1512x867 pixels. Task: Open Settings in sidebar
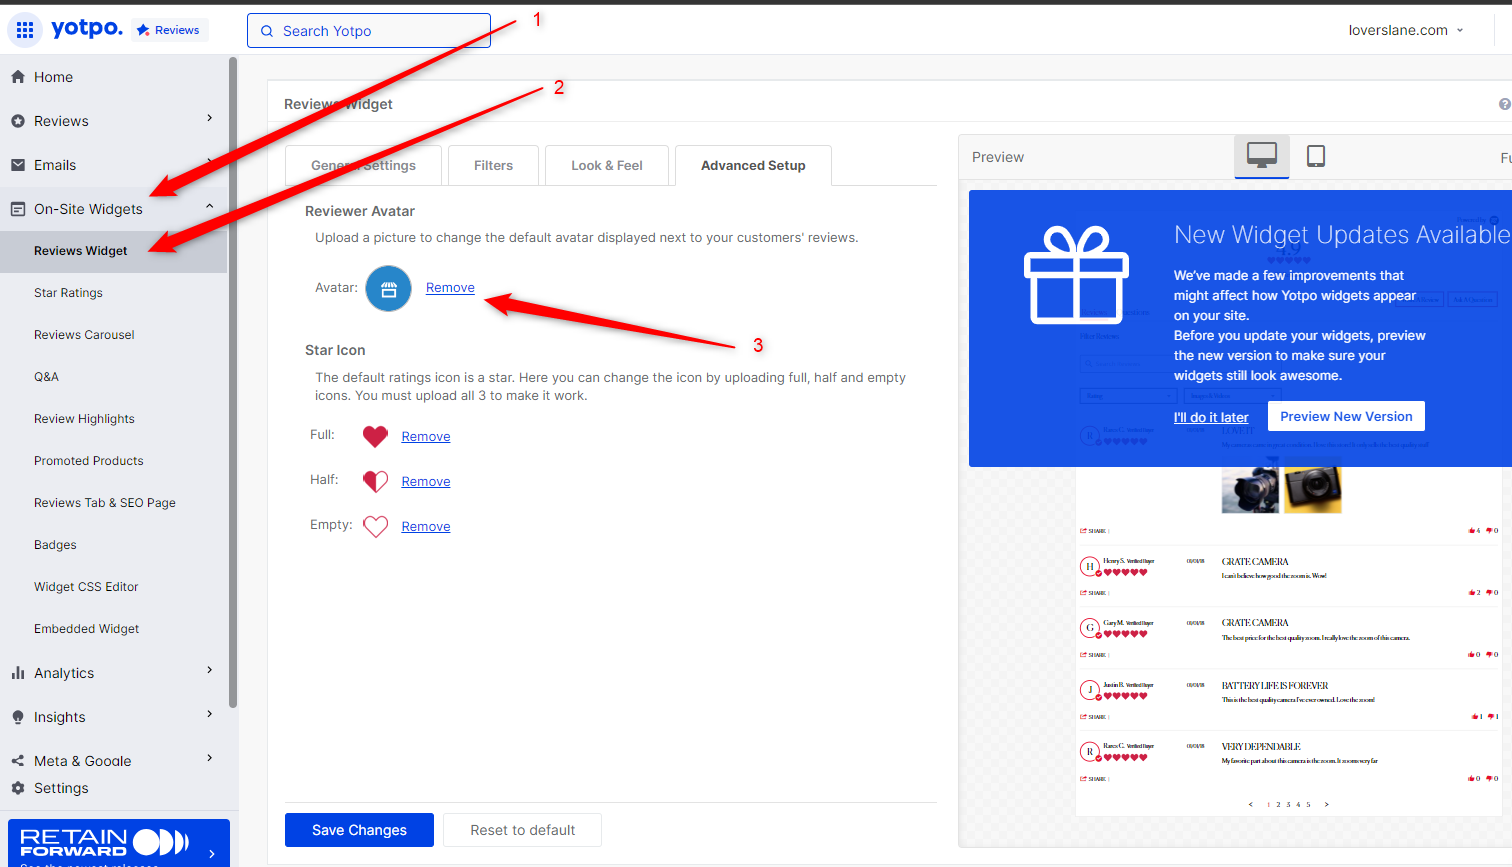(61, 788)
